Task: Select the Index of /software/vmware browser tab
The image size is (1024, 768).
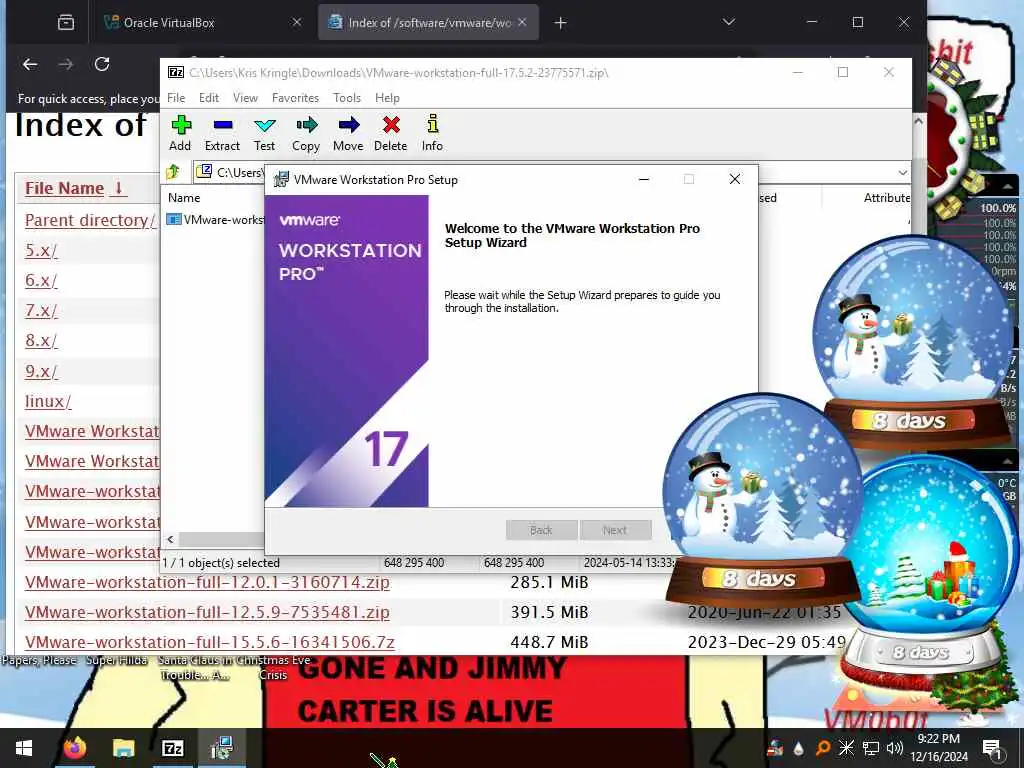Action: [x=428, y=22]
